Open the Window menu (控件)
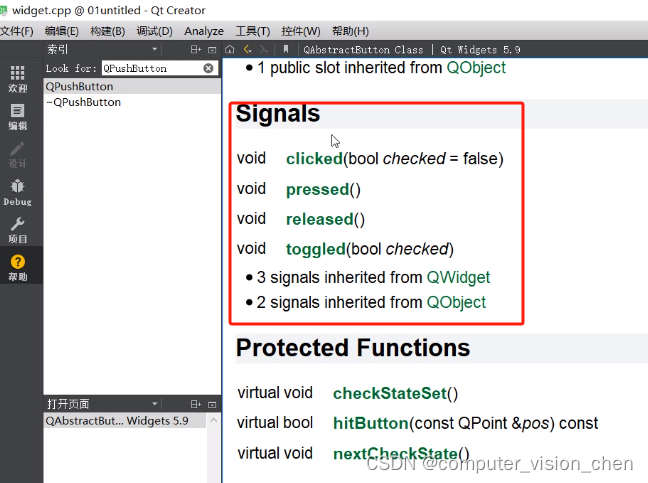648x483 pixels. 301,31
